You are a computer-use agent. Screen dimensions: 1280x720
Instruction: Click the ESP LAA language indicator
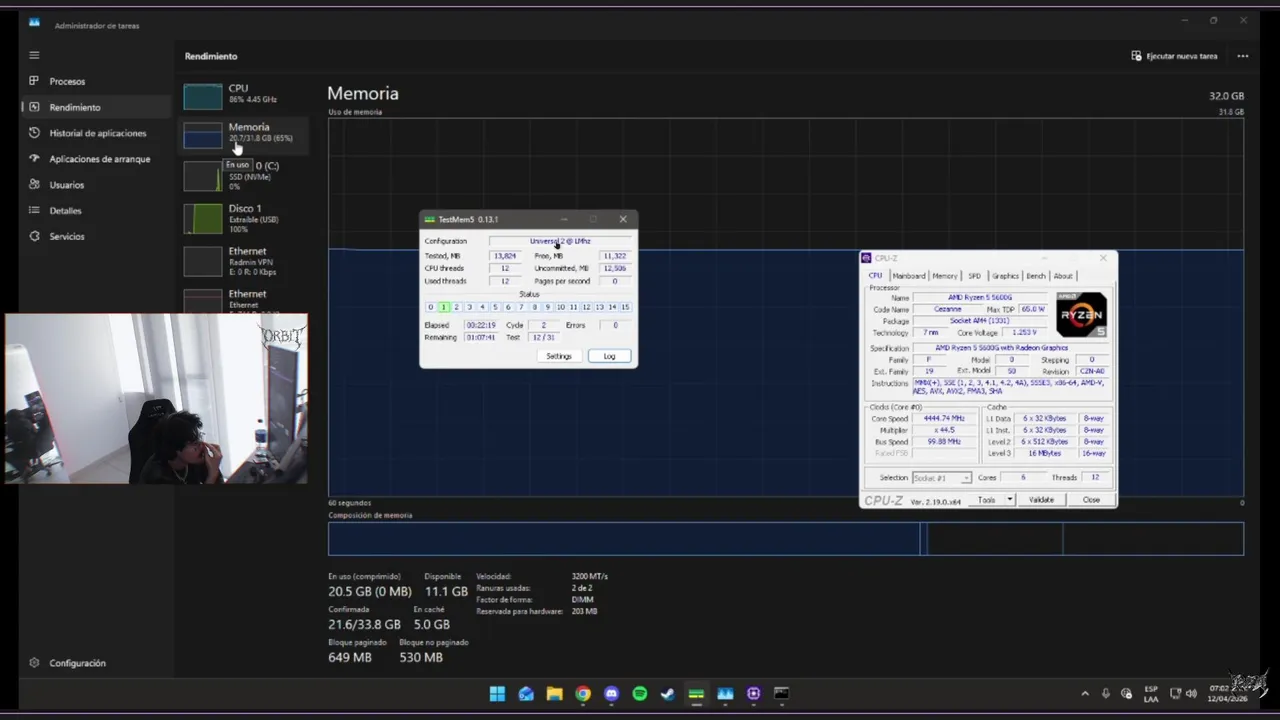(x=1151, y=694)
